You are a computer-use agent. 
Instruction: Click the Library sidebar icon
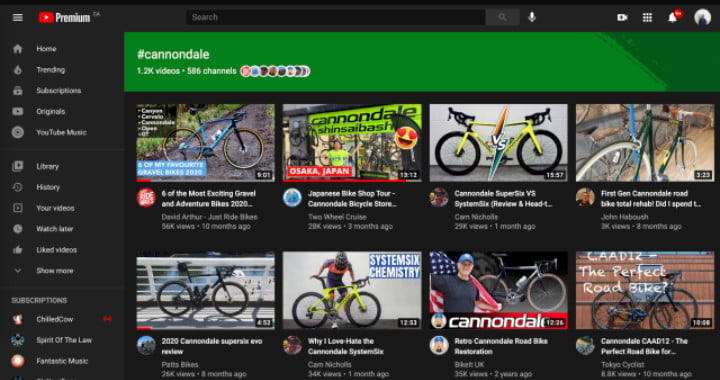pos(17,166)
